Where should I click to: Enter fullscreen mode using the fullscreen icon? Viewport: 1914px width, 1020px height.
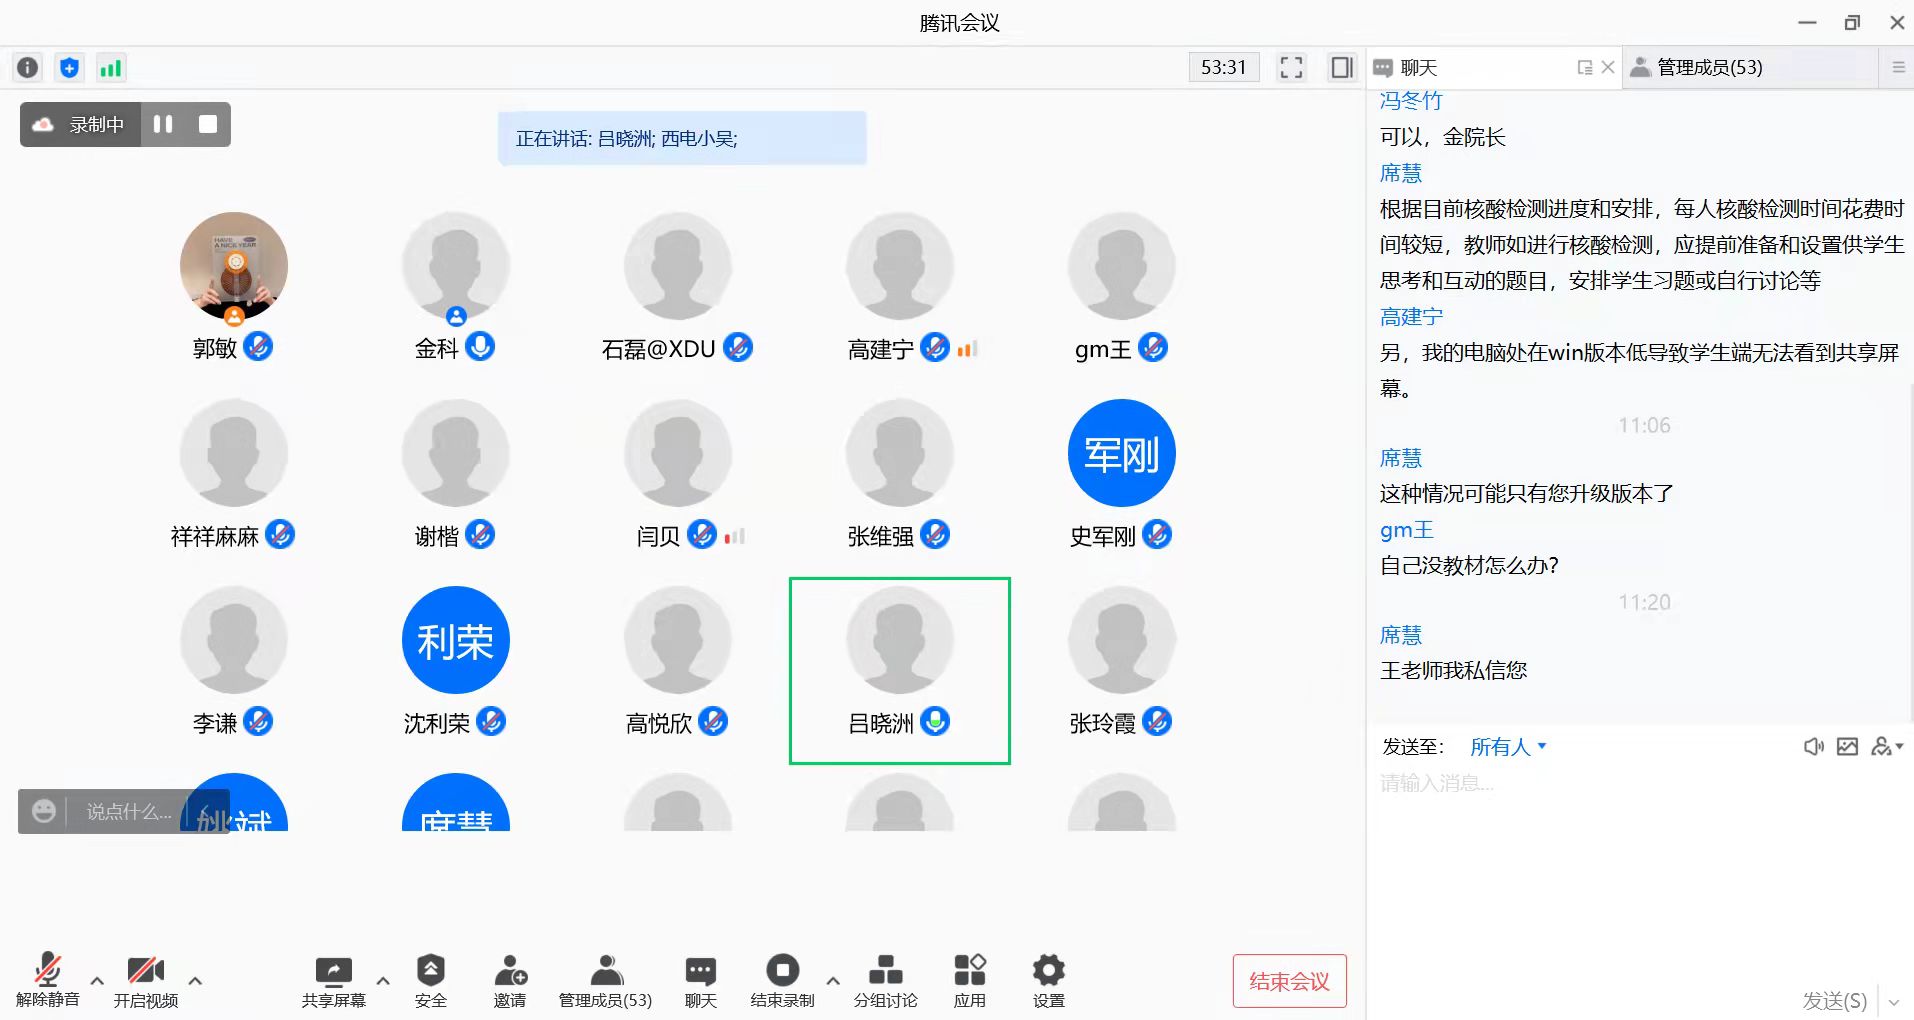(x=1291, y=68)
